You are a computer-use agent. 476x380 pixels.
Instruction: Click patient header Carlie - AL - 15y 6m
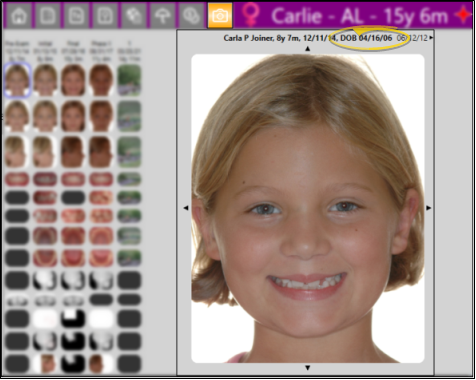pos(359,16)
